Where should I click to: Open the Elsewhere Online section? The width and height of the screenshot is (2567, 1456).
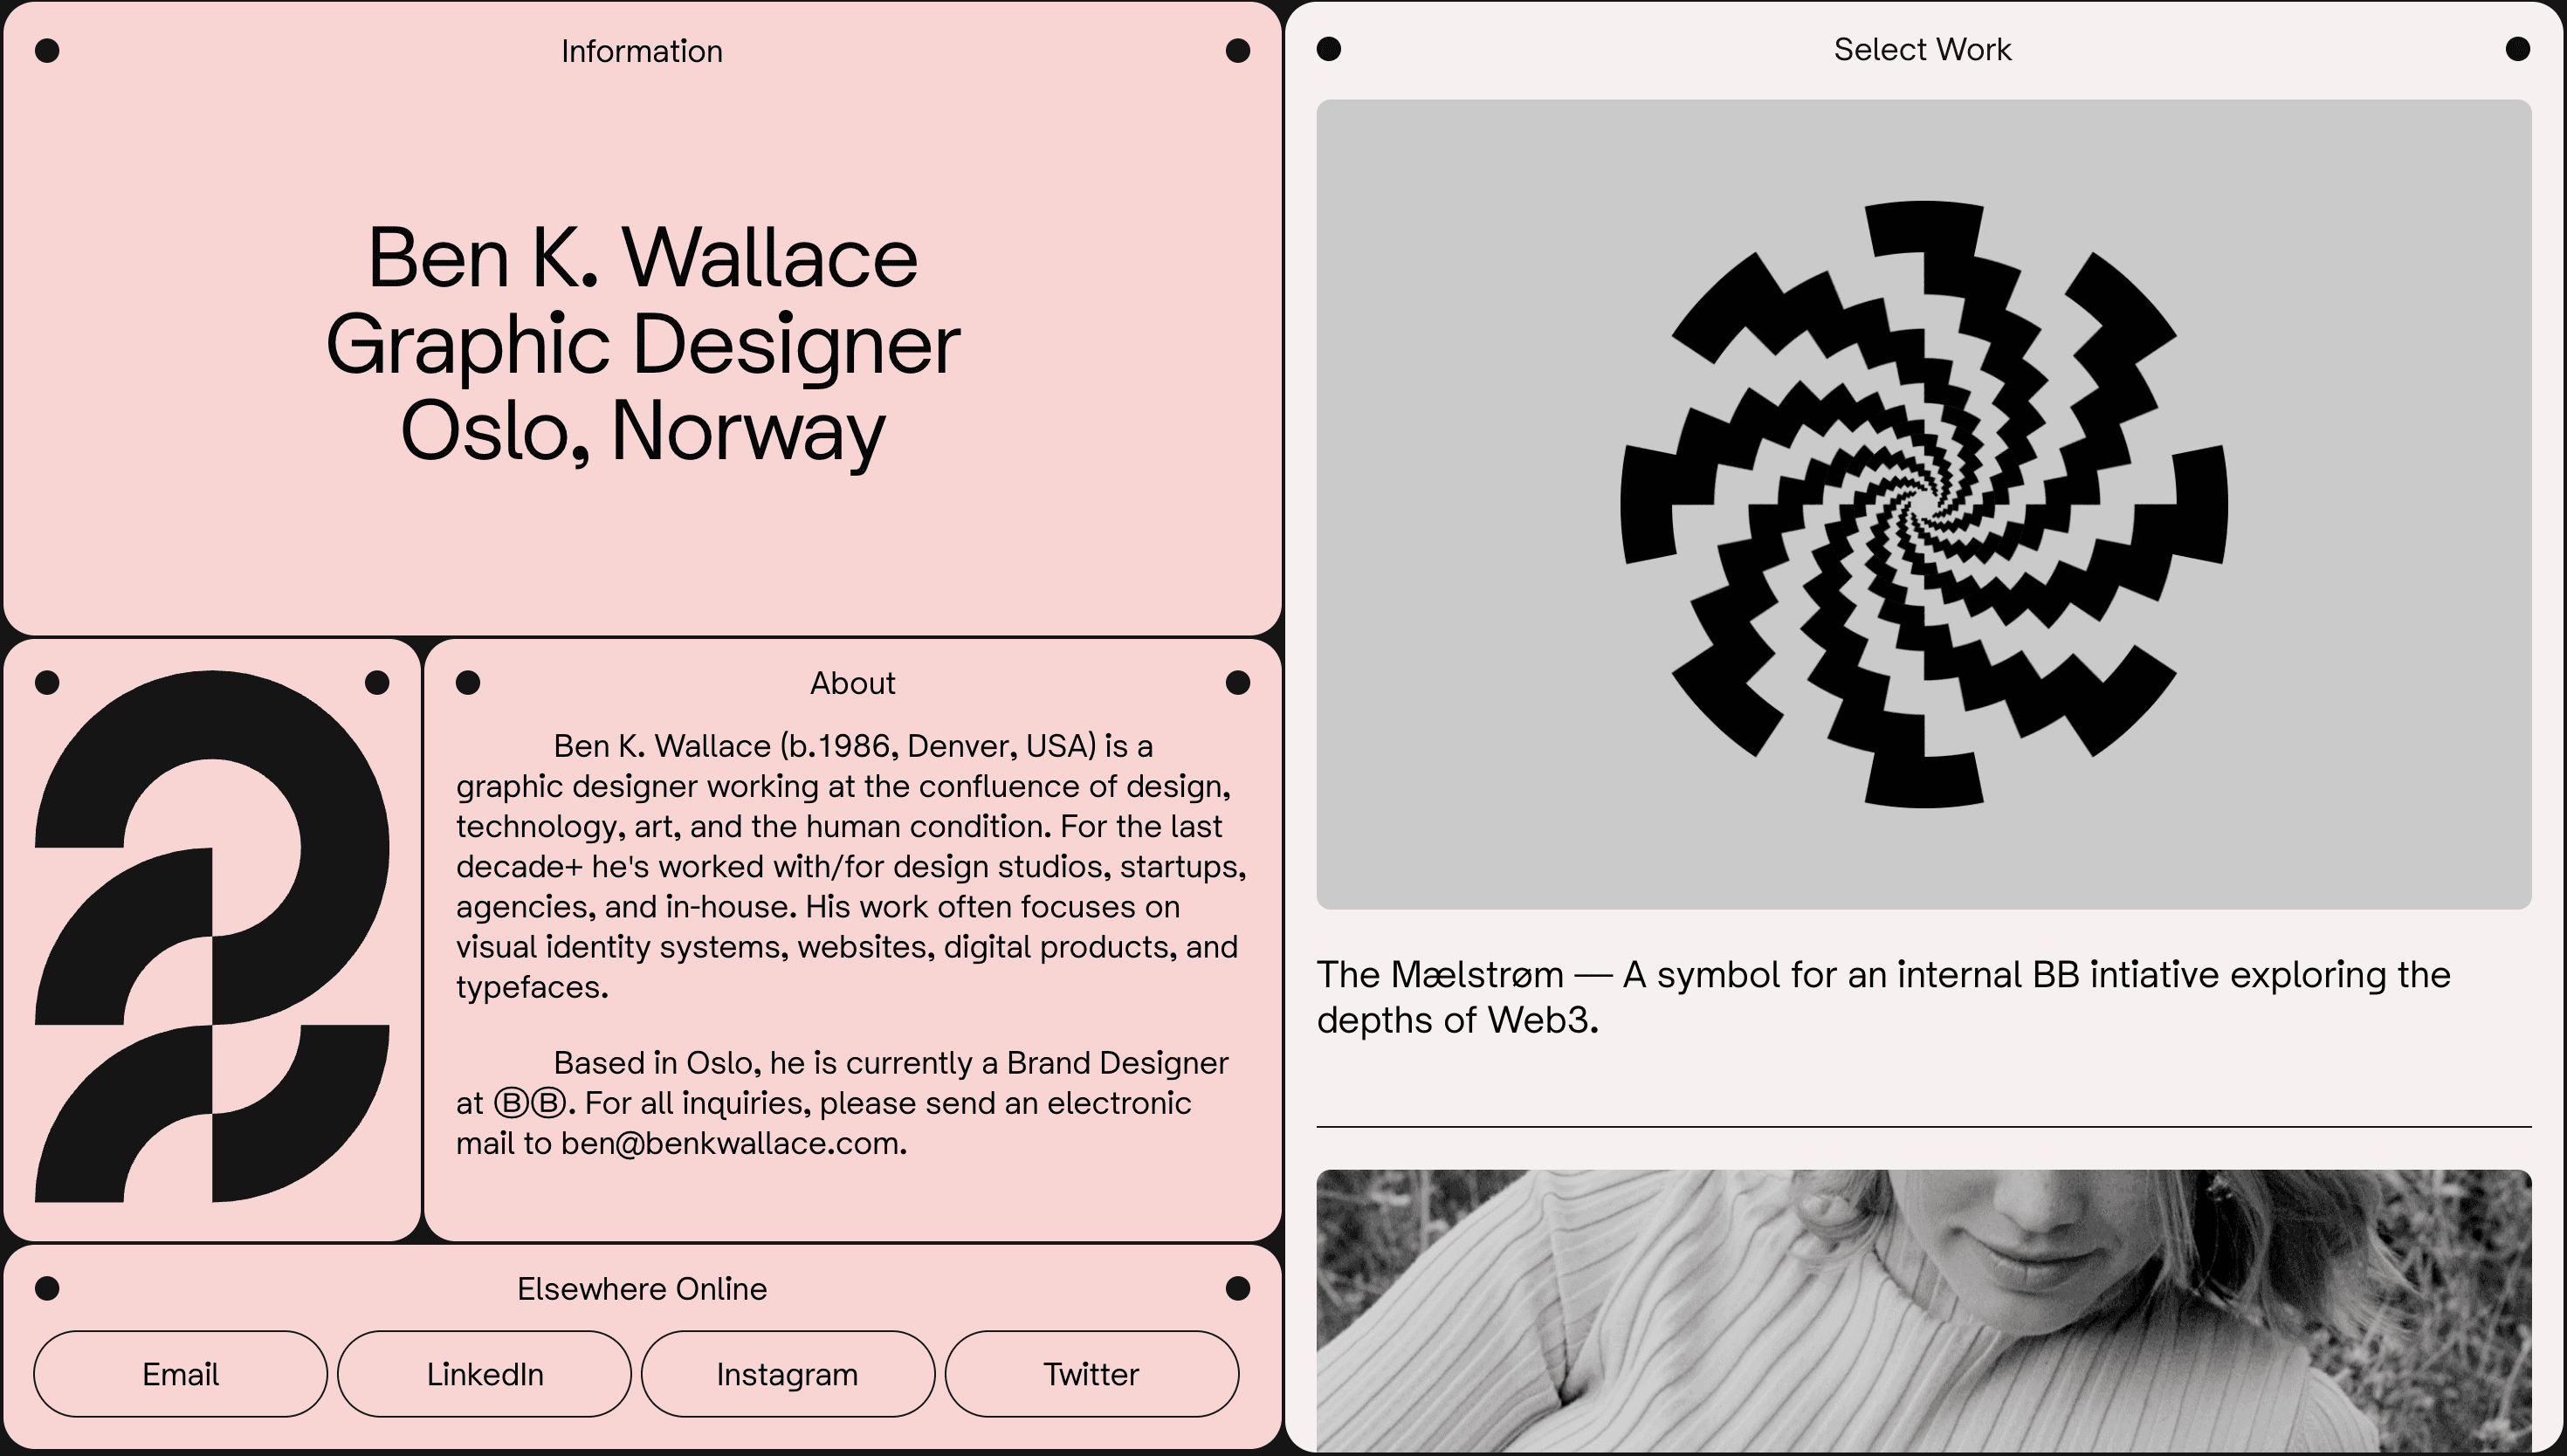click(x=641, y=1289)
